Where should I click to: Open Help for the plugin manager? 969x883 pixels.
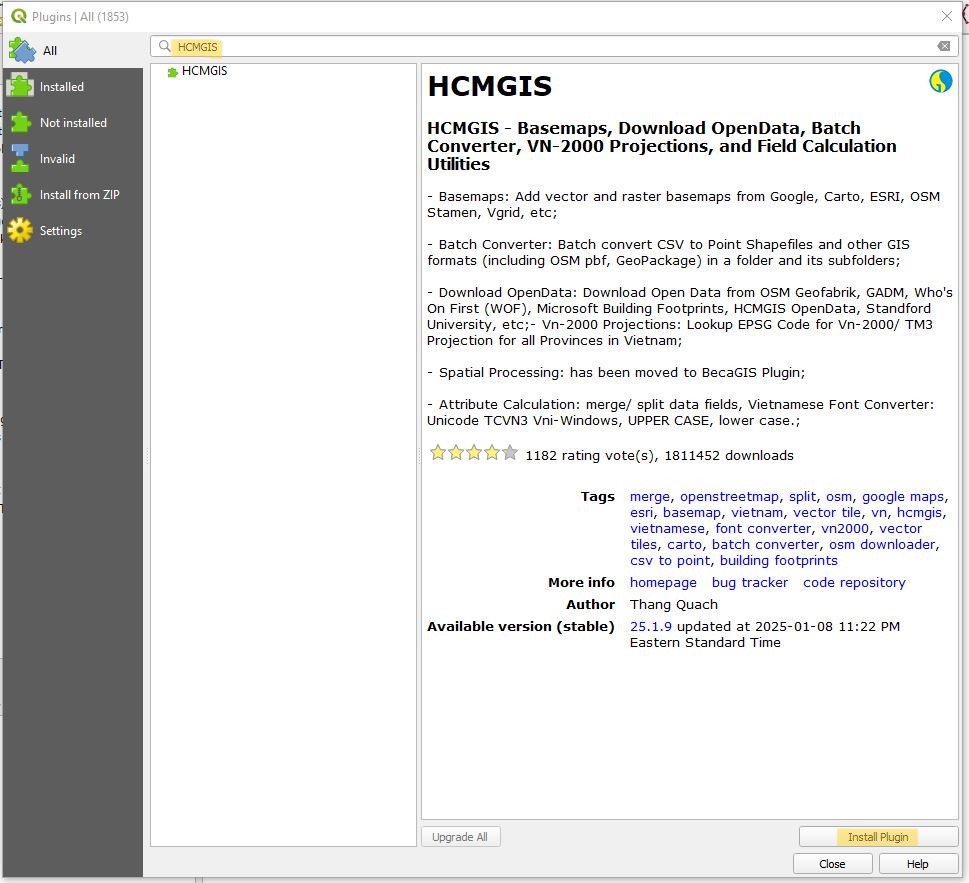[x=917, y=864]
